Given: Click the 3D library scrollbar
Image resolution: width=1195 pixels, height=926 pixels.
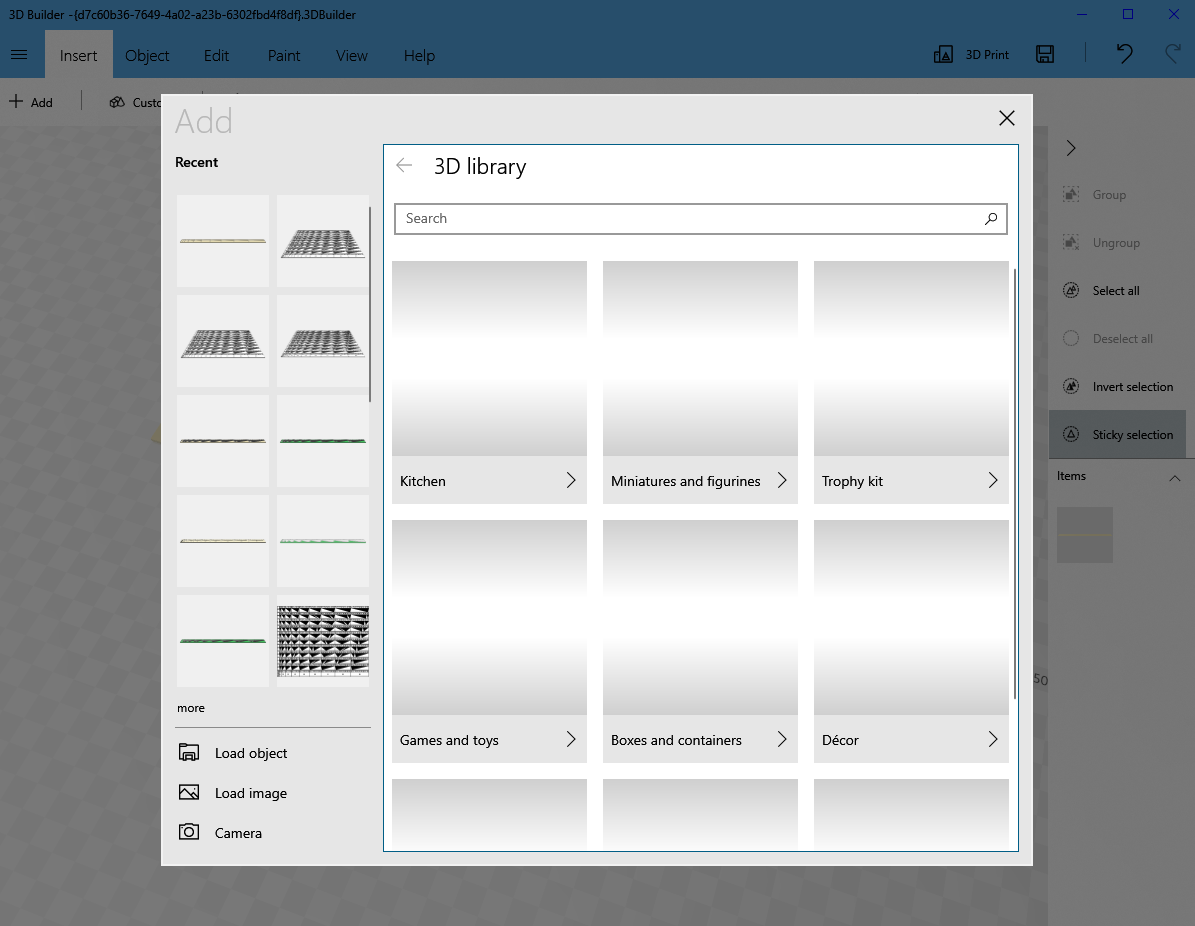Looking at the screenshot, I should (x=1014, y=484).
